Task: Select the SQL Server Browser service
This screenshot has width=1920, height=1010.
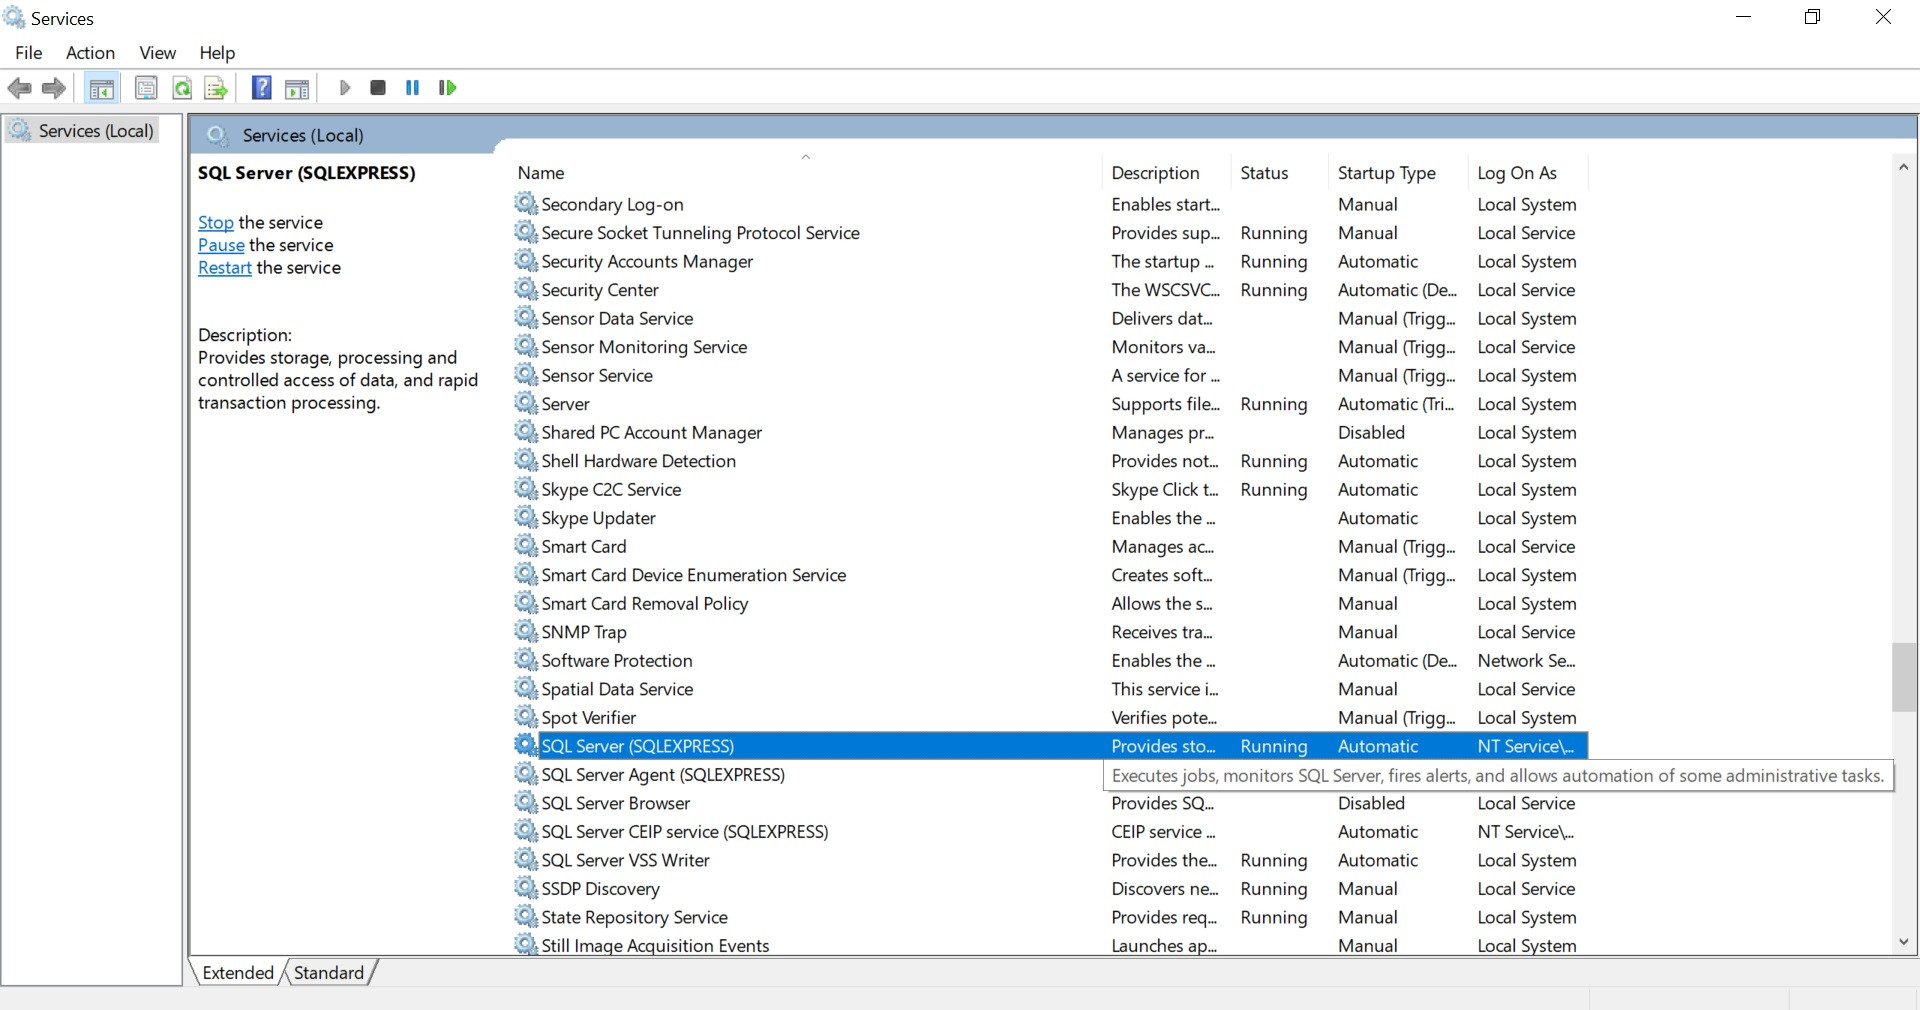Action: 615,803
